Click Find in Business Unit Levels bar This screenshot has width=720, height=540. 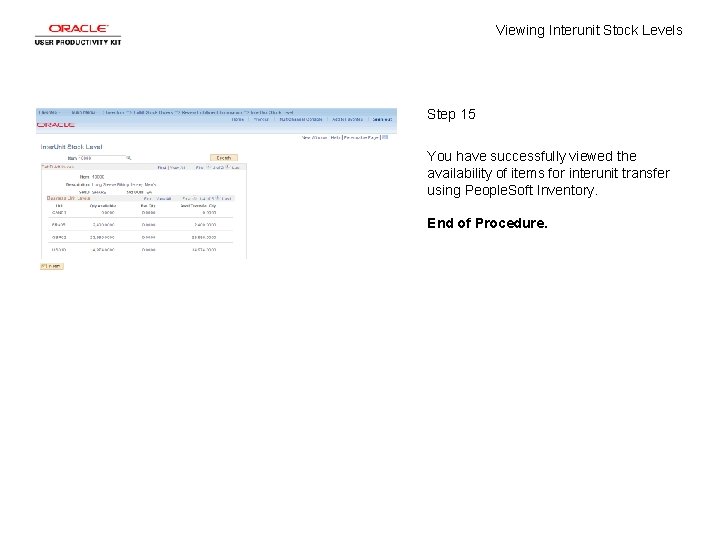pos(147,199)
